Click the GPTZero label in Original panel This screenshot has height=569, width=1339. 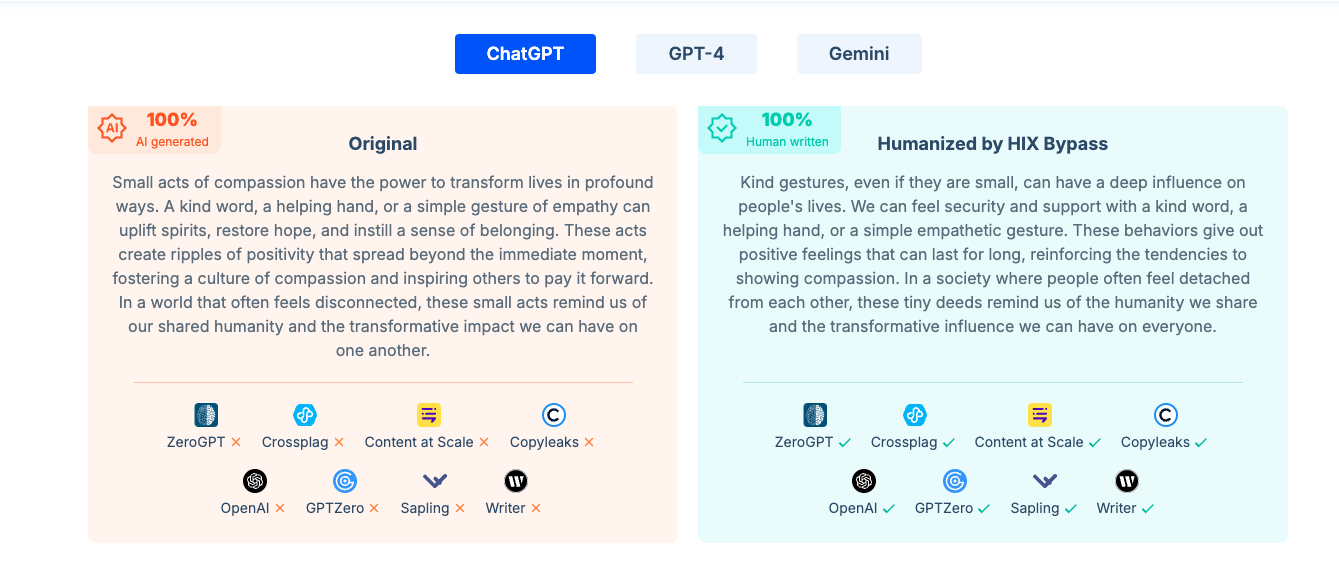click(335, 508)
